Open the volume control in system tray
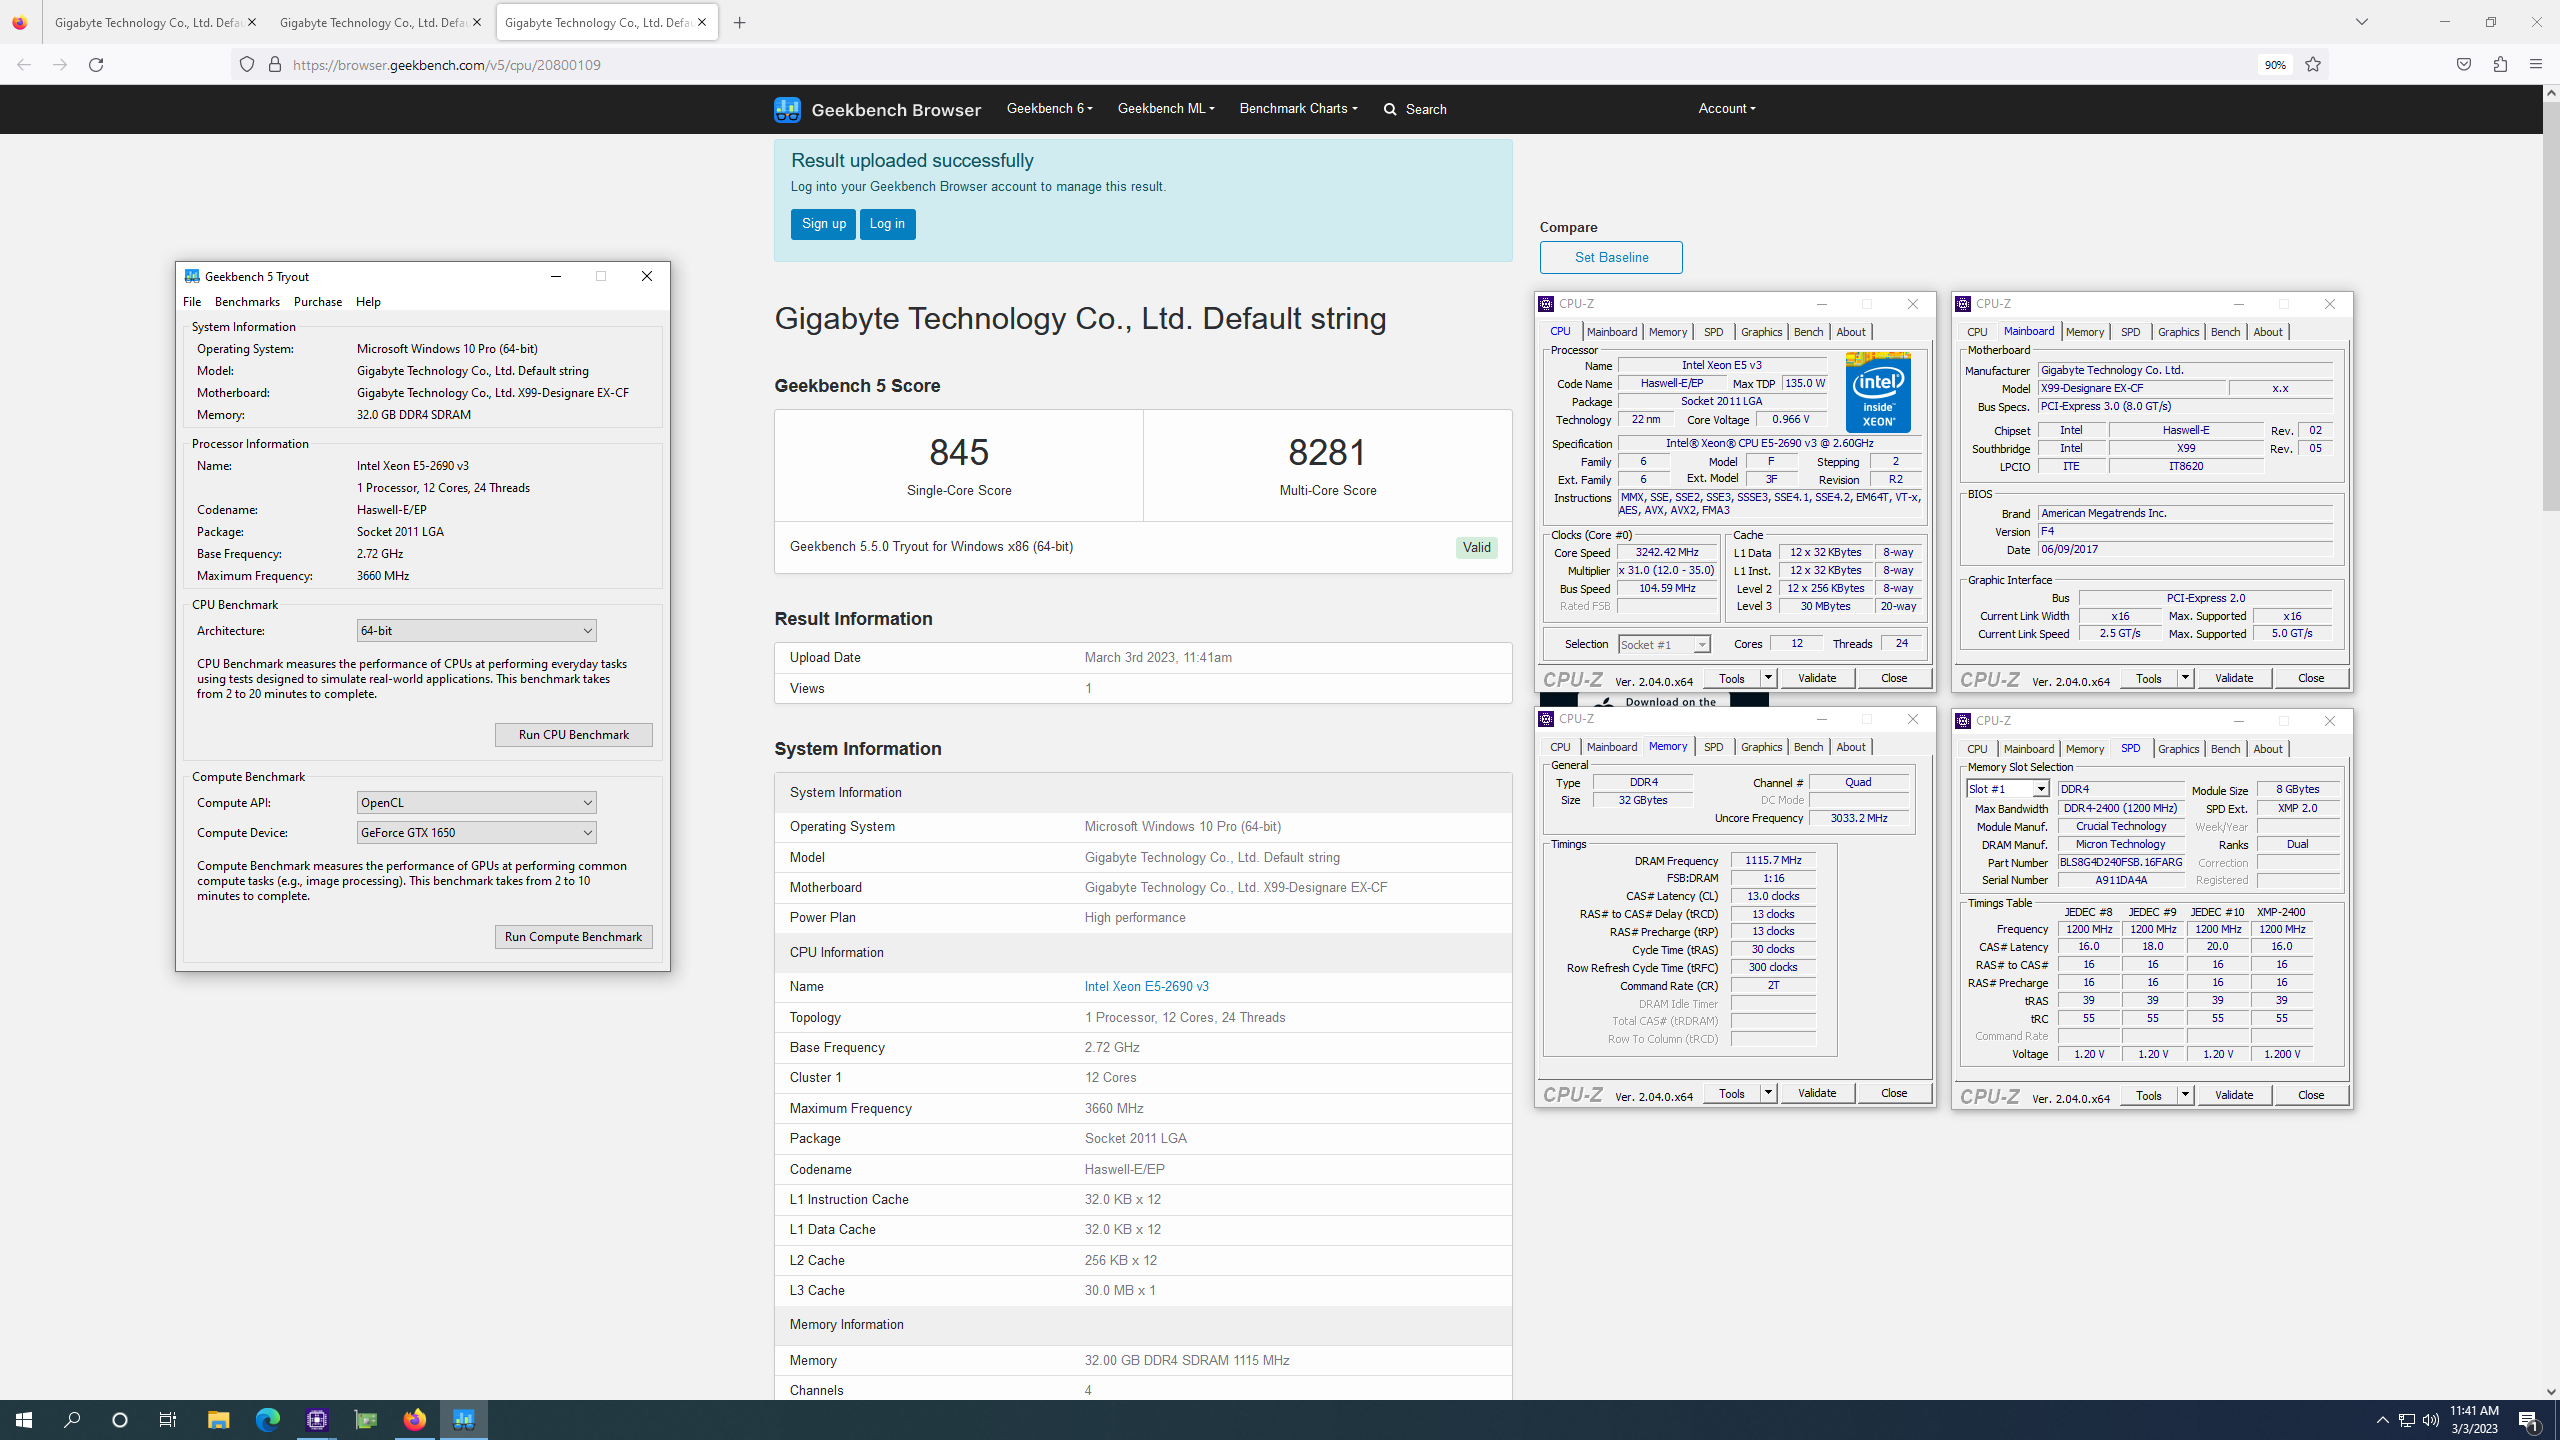The height and width of the screenshot is (1440, 2560). tap(2431, 1420)
